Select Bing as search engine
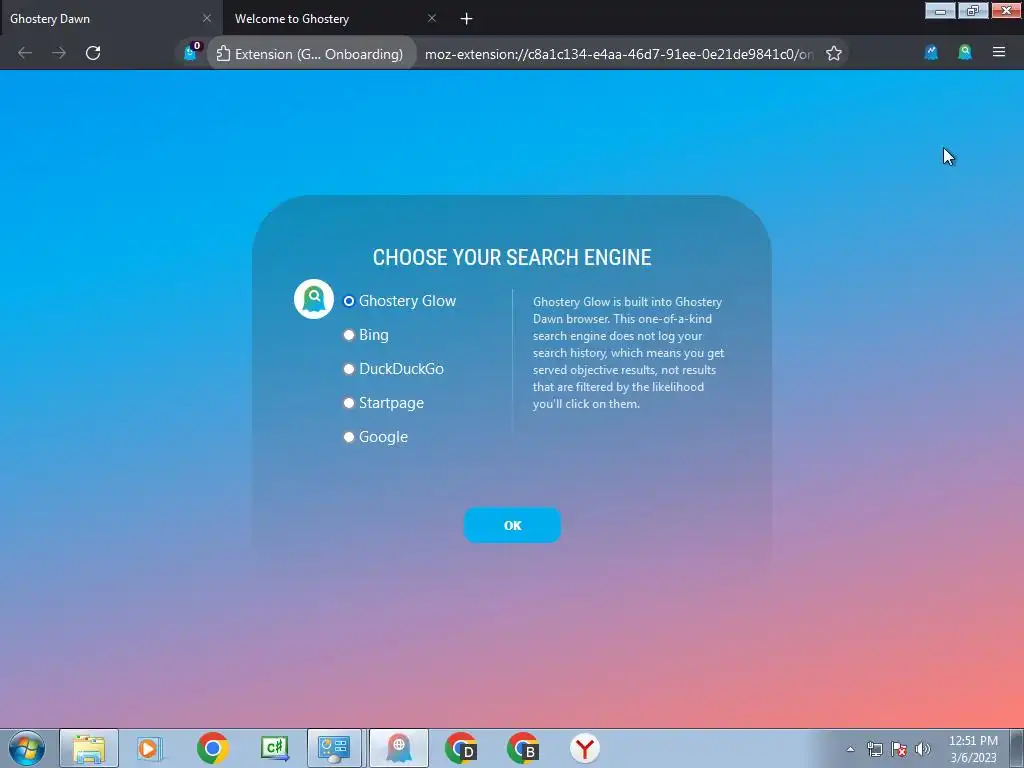The image size is (1024, 768). pos(349,335)
